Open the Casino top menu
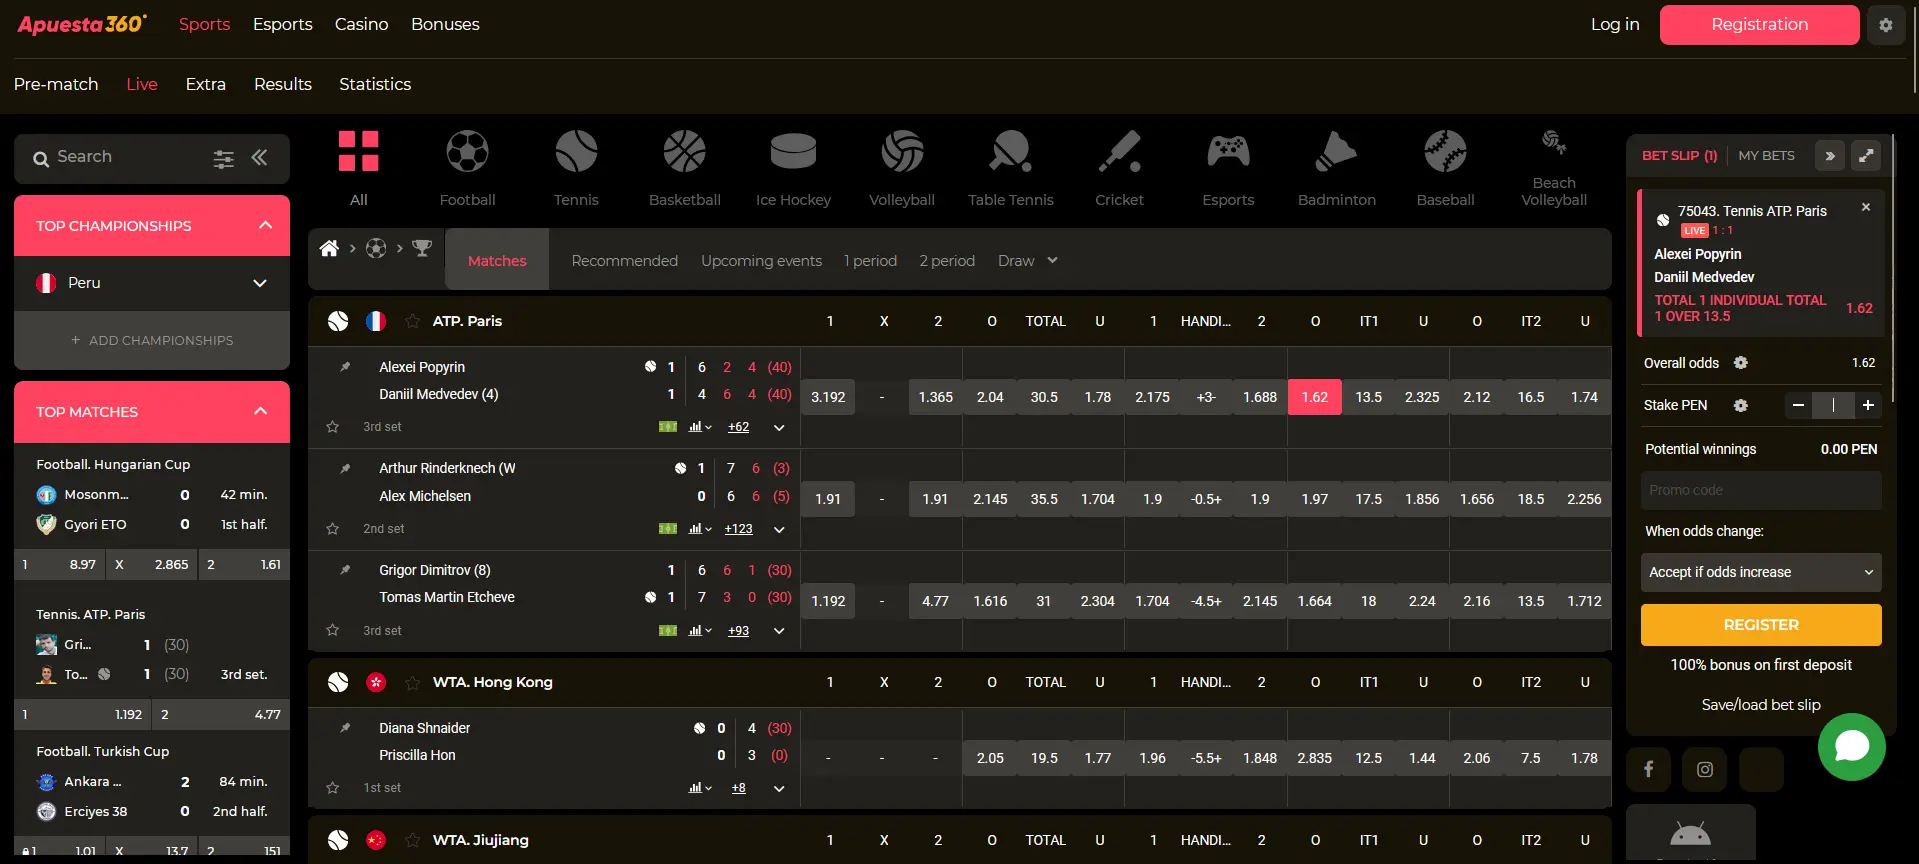The height and width of the screenshot is (864, 1919). click(361, 24)
